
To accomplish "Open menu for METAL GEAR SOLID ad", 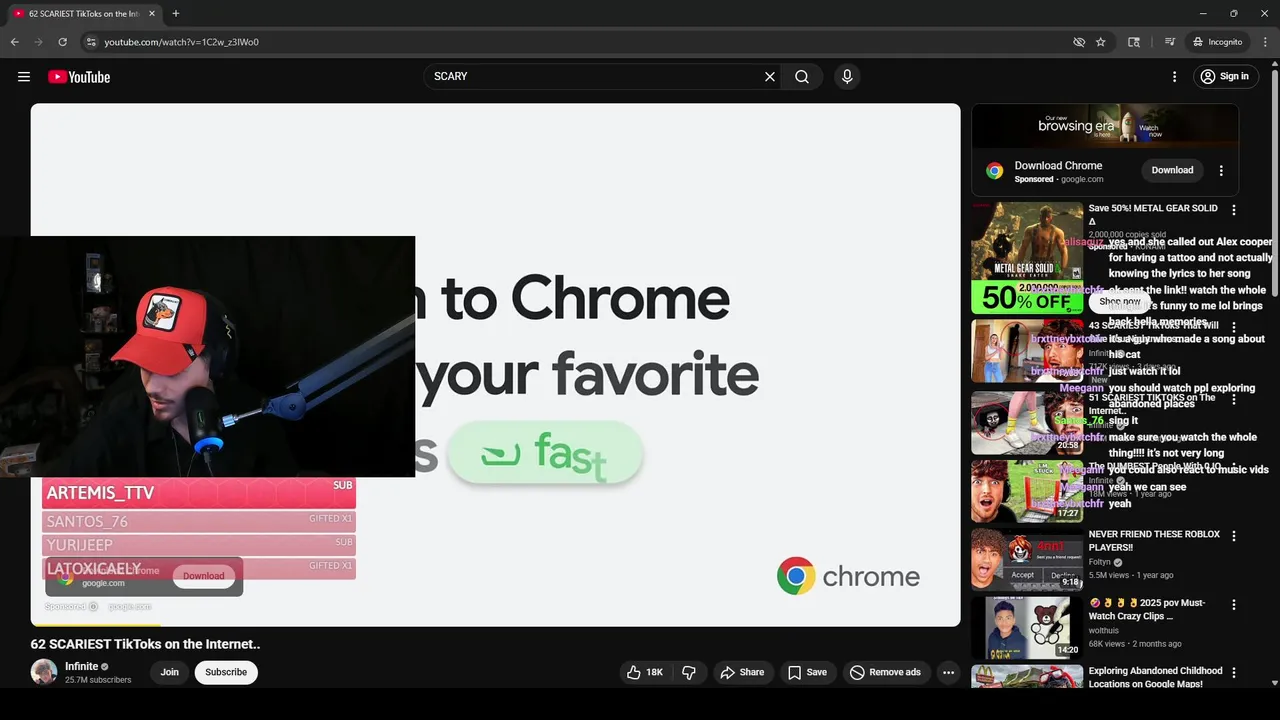I will 1234,210.
